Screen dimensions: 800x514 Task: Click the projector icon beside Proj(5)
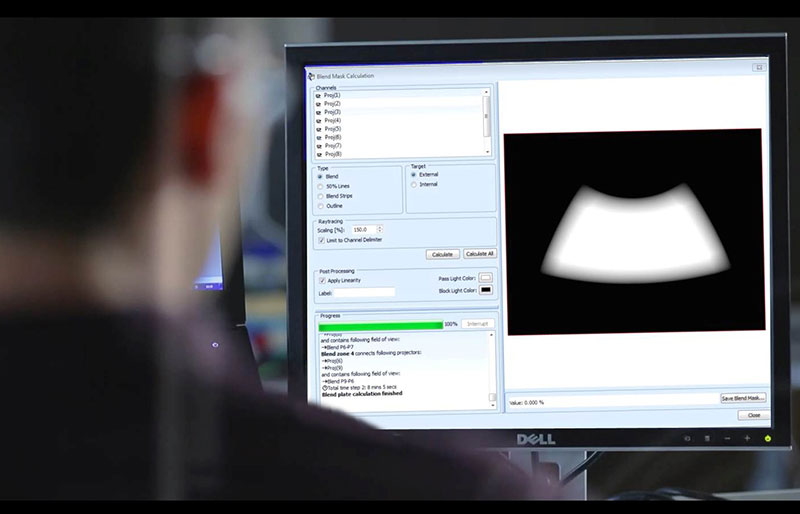coord(318,129)
